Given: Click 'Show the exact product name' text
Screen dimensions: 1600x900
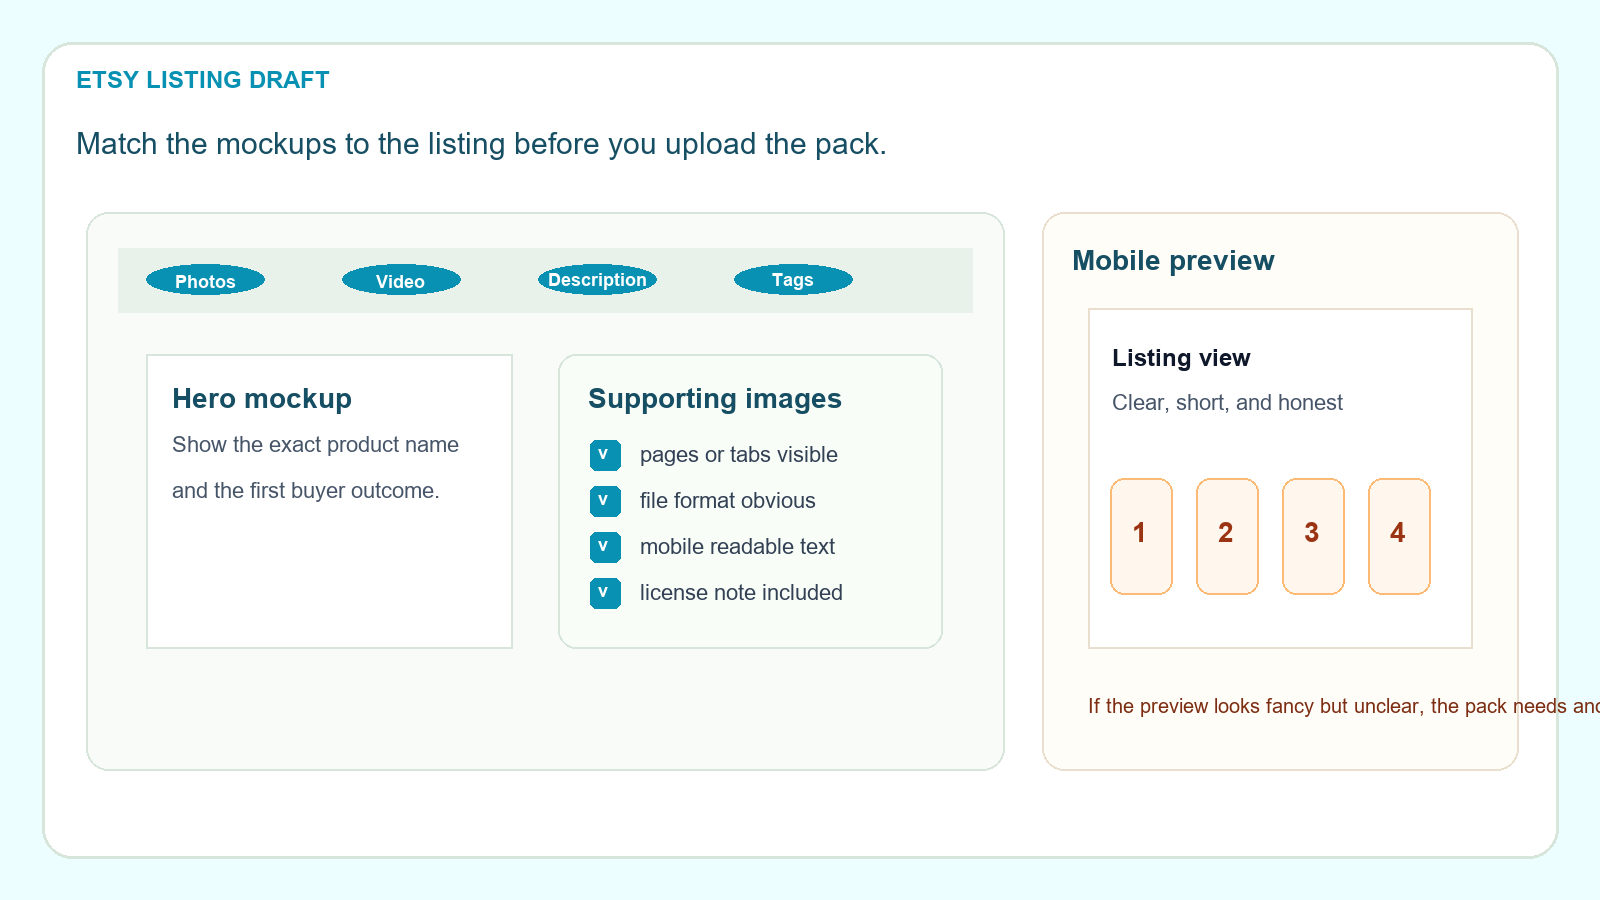Looking at the screenshot, I should coord(315,445).
